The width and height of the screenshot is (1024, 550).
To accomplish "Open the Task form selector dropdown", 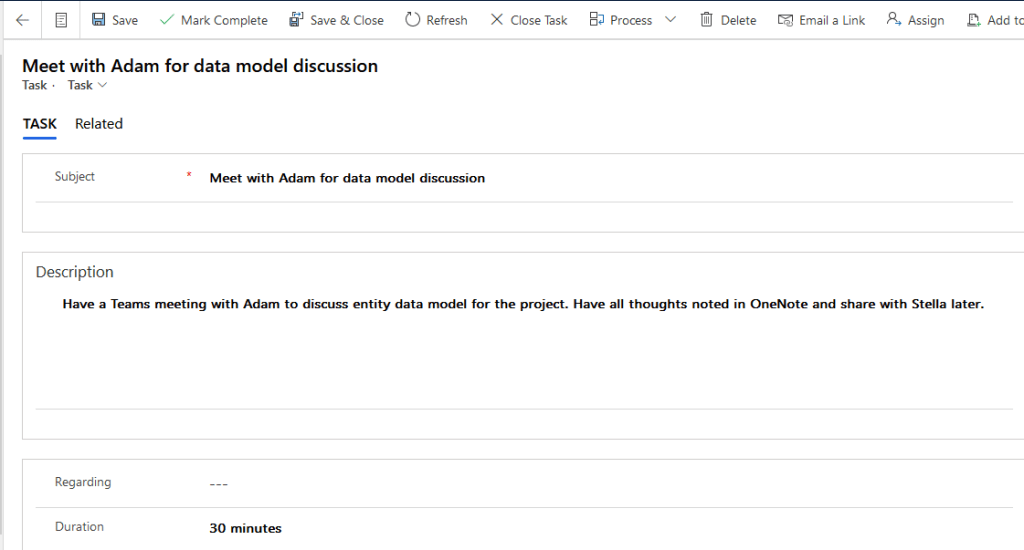I will pyautogui.click(x=87, y=86).
